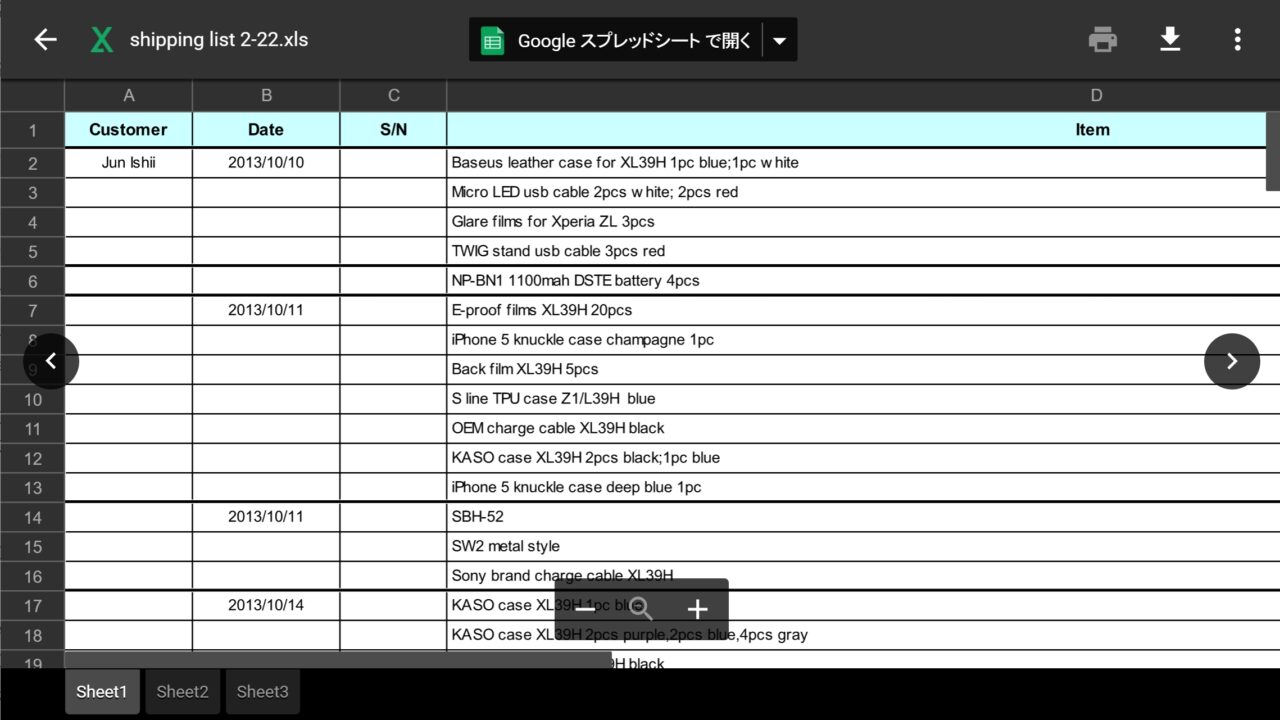Select the Sheet1 tab

click(x=102, y=692)
